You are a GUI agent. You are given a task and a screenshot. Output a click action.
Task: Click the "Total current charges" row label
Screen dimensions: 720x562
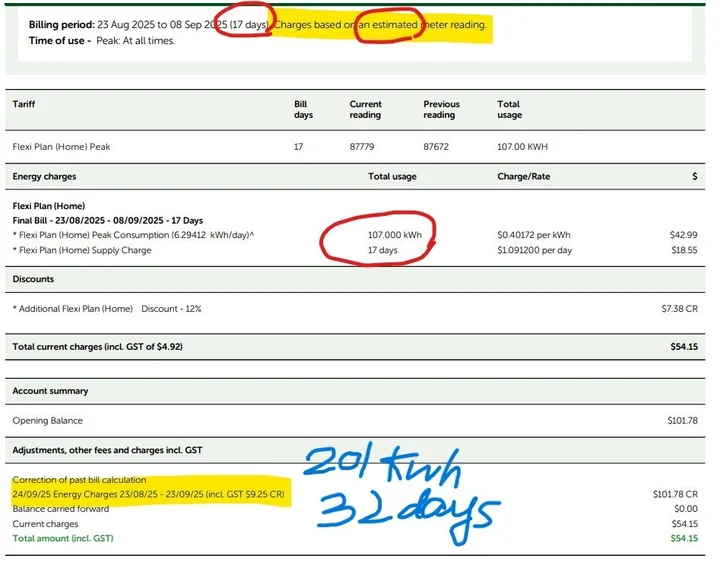click(x=97, y=347)
